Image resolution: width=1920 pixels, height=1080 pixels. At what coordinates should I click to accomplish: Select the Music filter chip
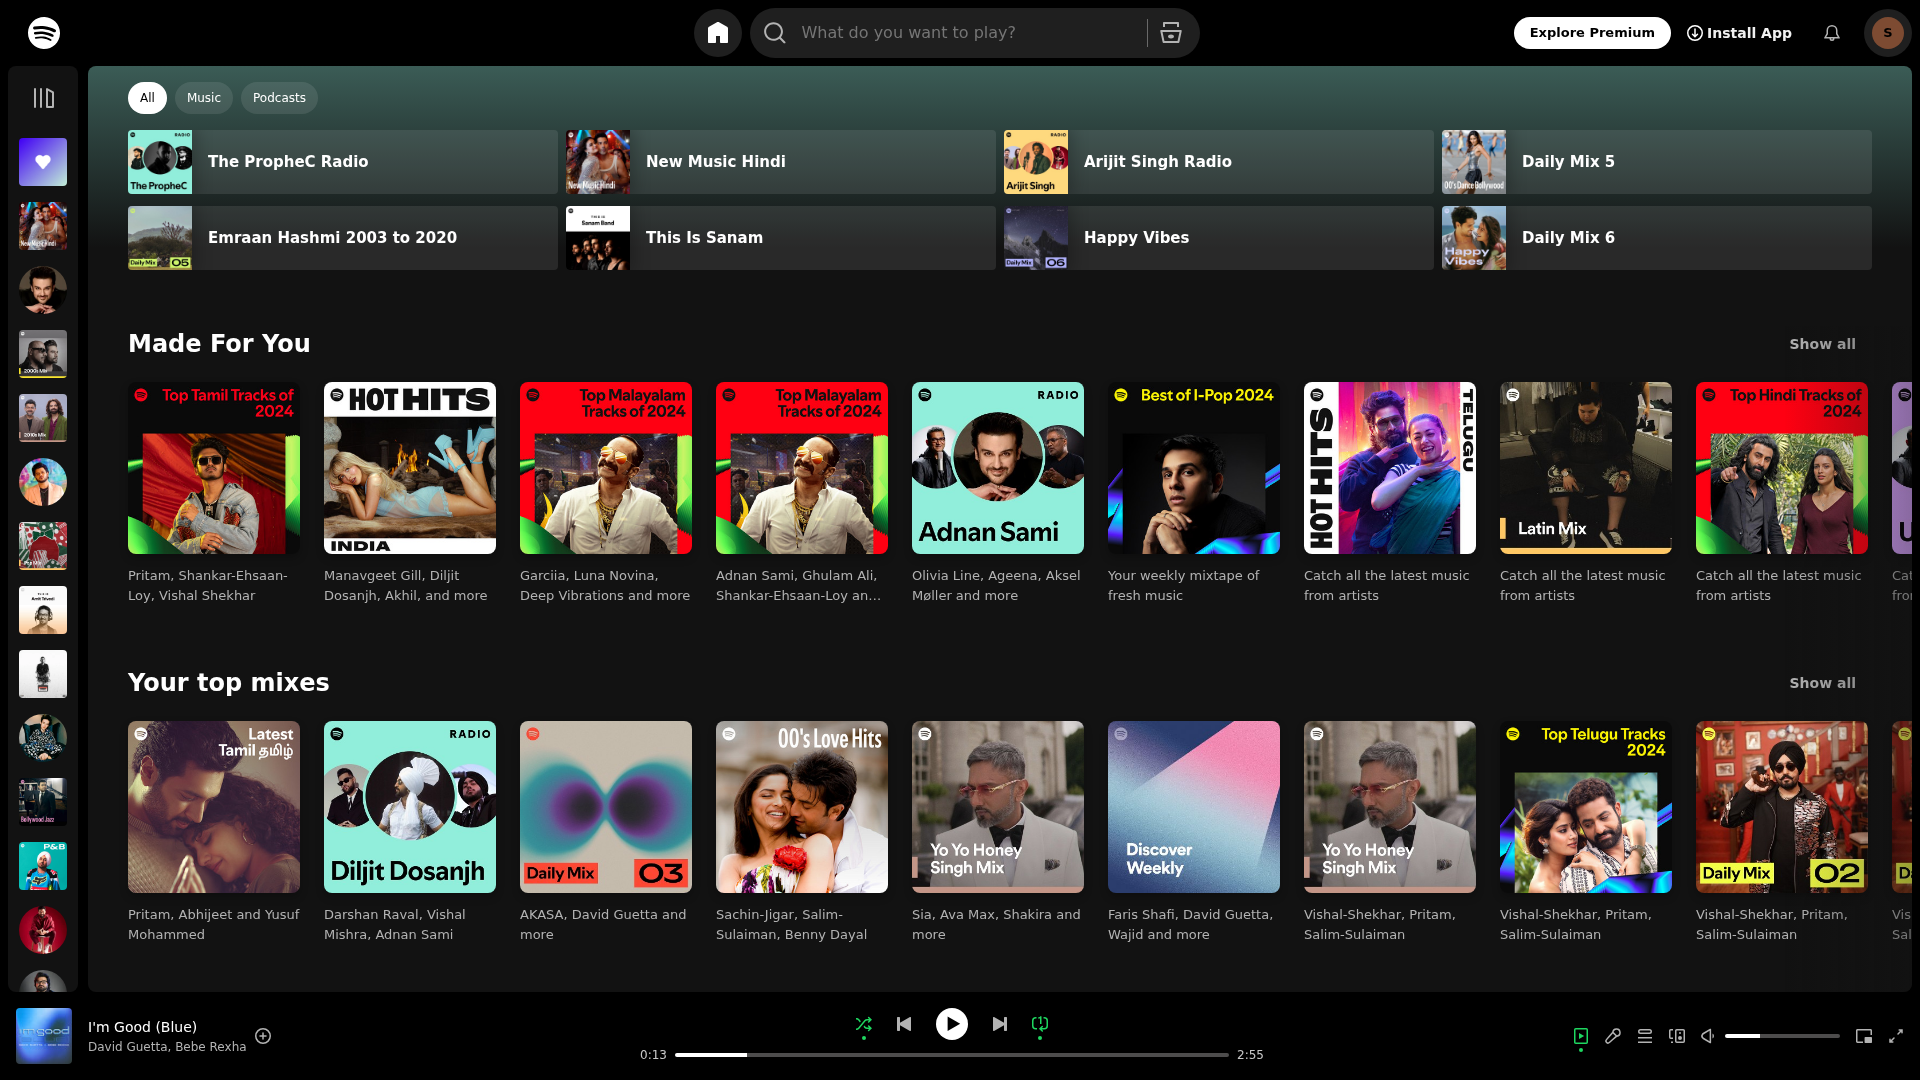[204, 98]
